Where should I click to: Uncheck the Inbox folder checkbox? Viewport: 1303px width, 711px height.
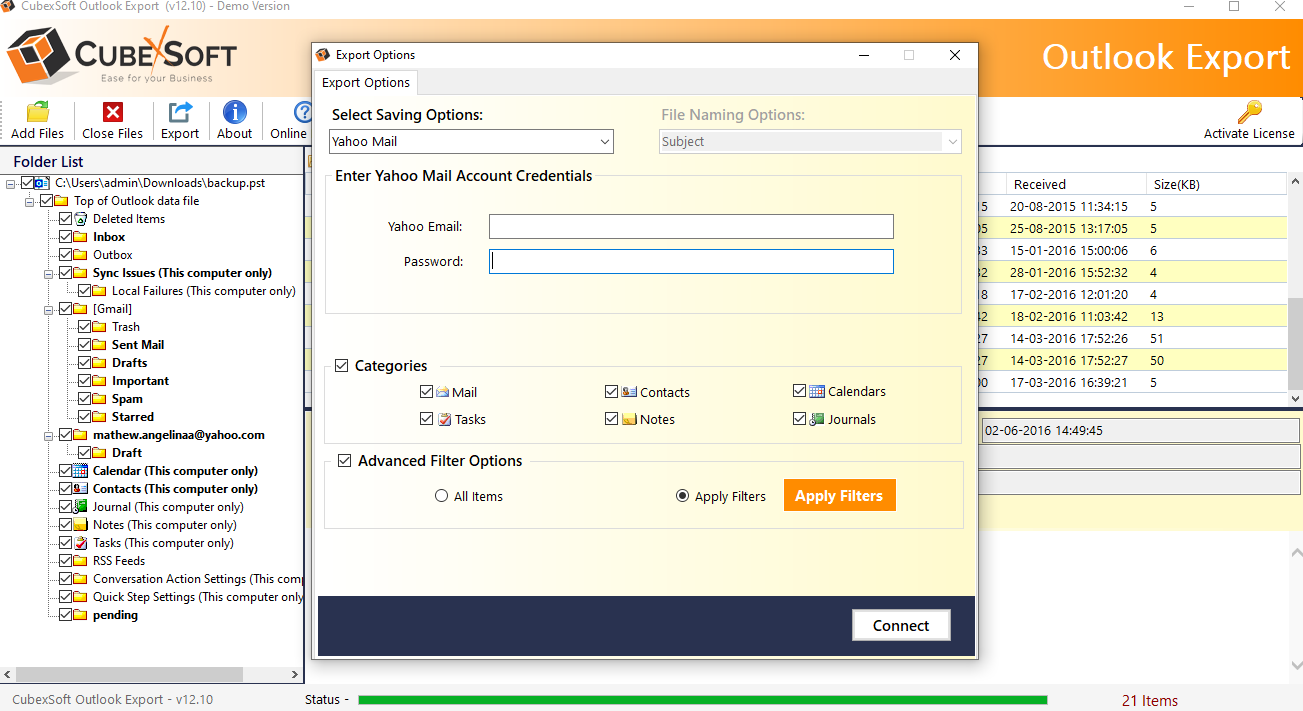click(x=66, y=237)
